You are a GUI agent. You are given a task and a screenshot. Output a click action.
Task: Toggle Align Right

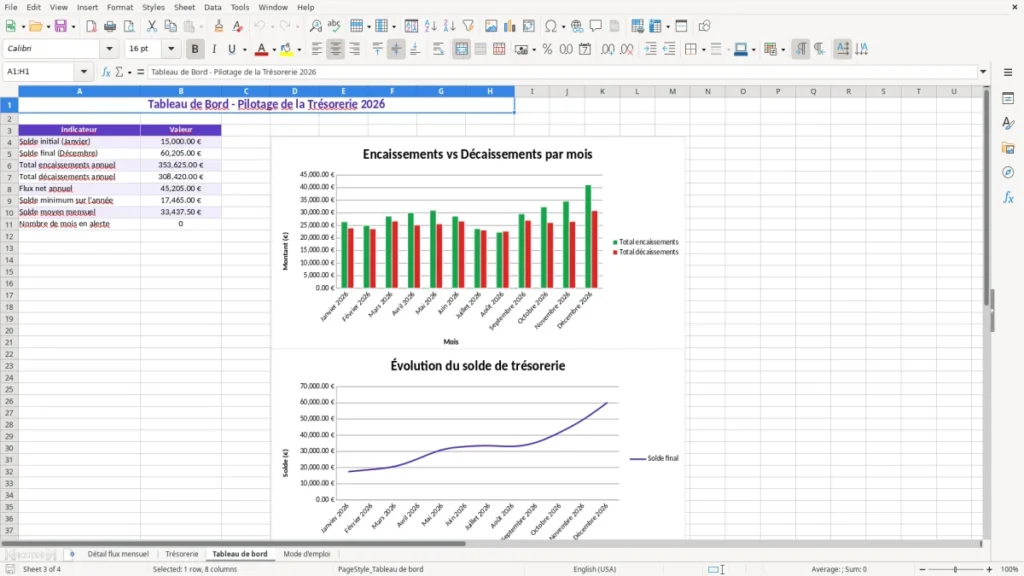tap(355, 49)
